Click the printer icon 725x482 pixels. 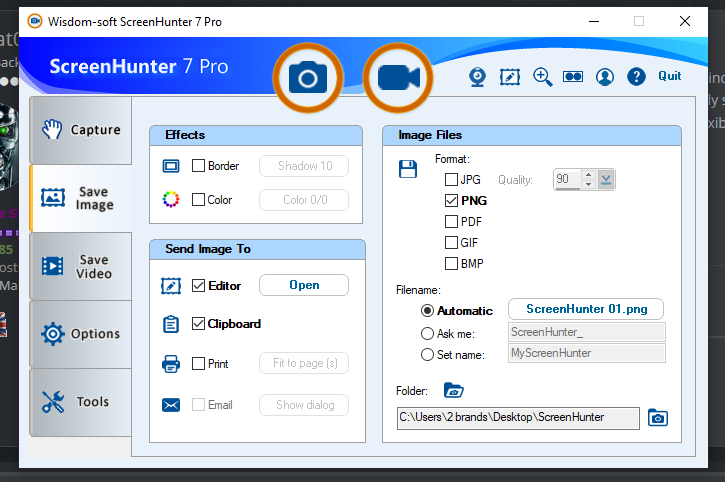pos(171,364)
